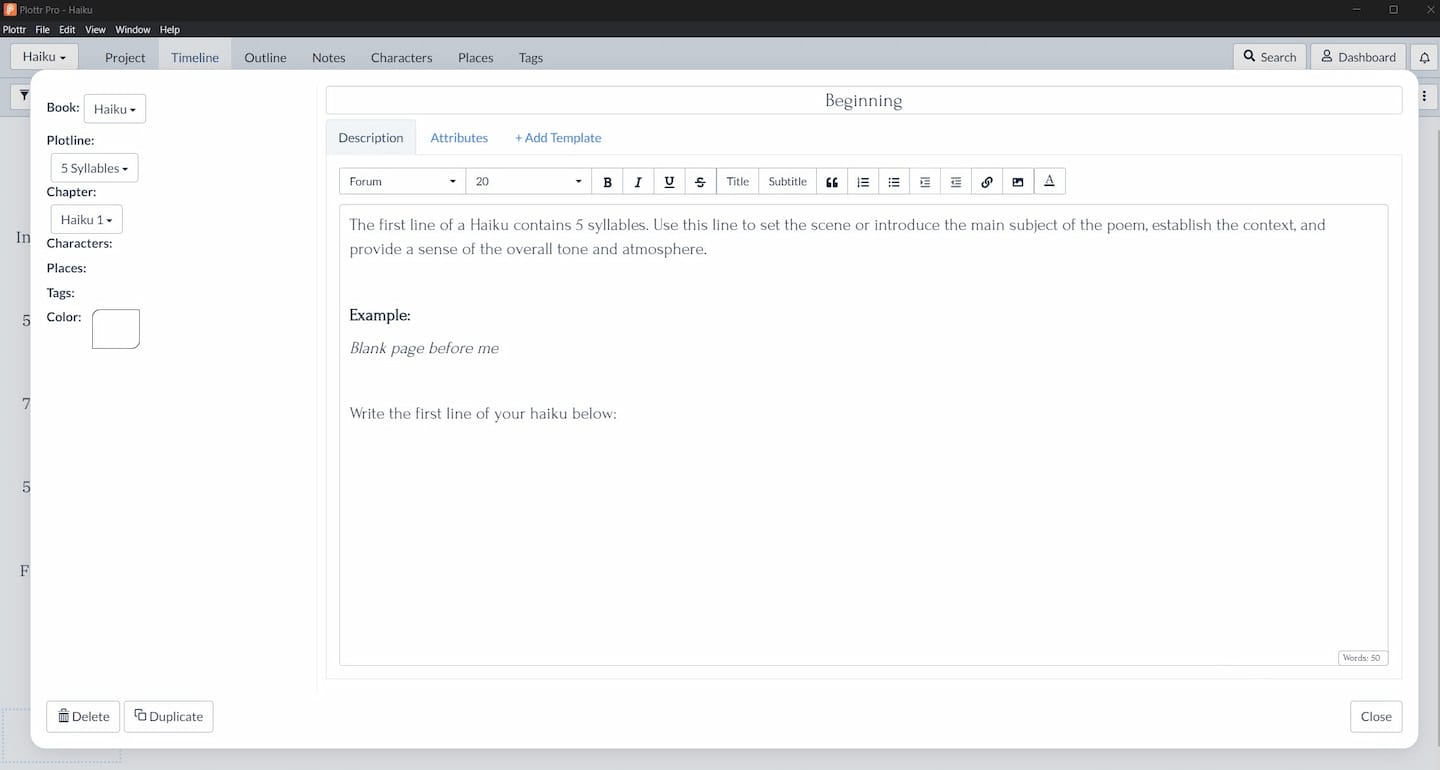Apply strikethrough to text
This screenshot has width=1440, height=770.
pos(700,182)
